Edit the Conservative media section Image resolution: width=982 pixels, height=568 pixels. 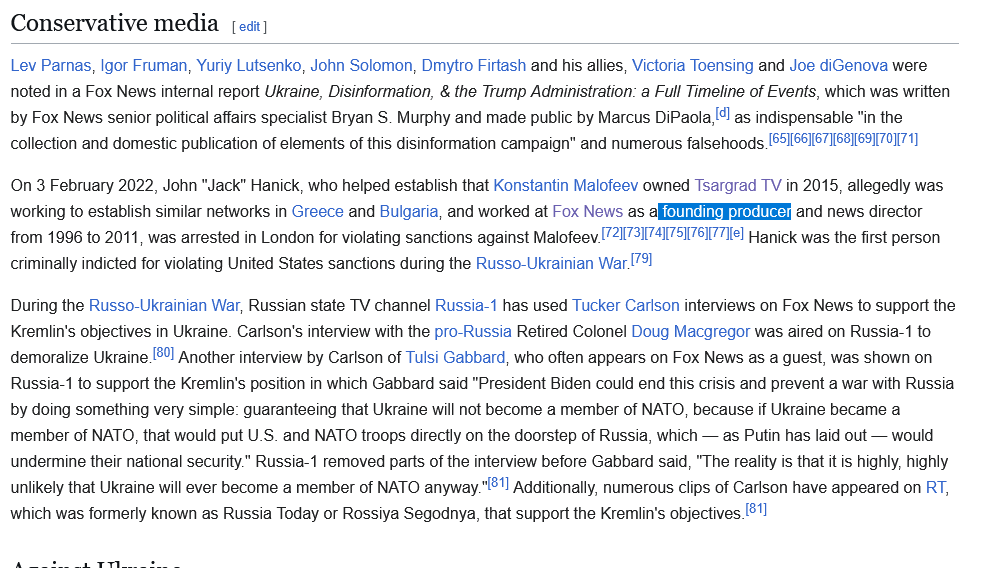tap(249, 27)
